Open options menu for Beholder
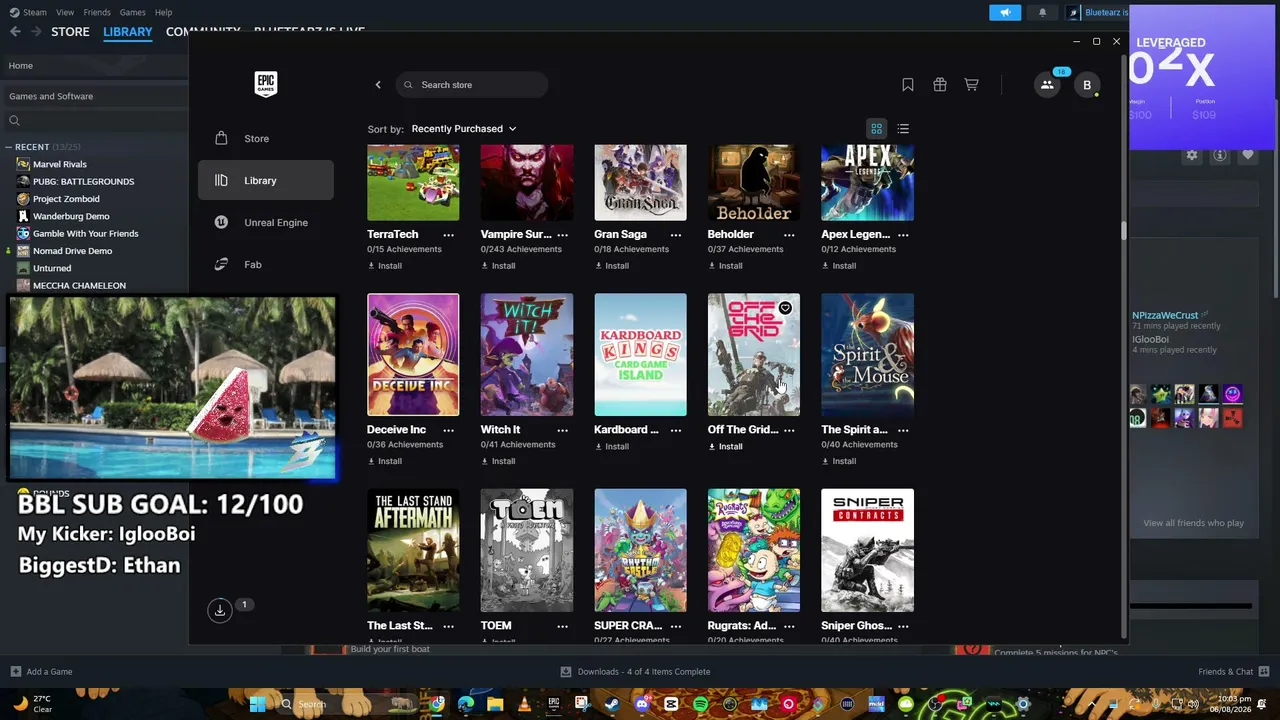Screen dimensions: 1280x720 (789, 235)
